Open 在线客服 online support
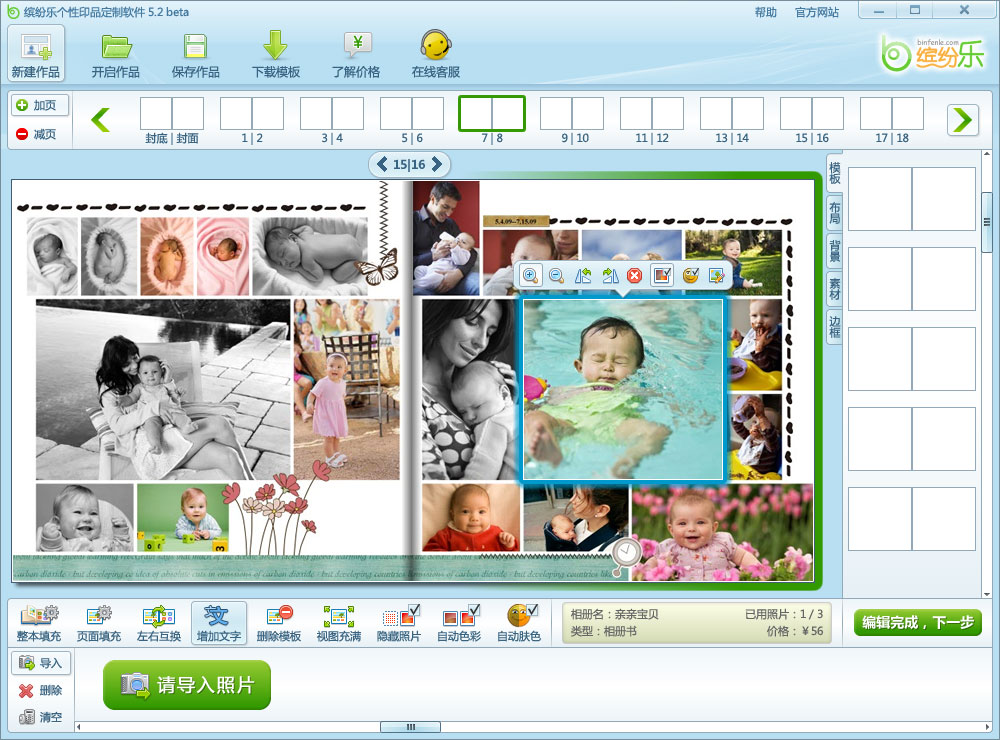 (x=436, y=55)
